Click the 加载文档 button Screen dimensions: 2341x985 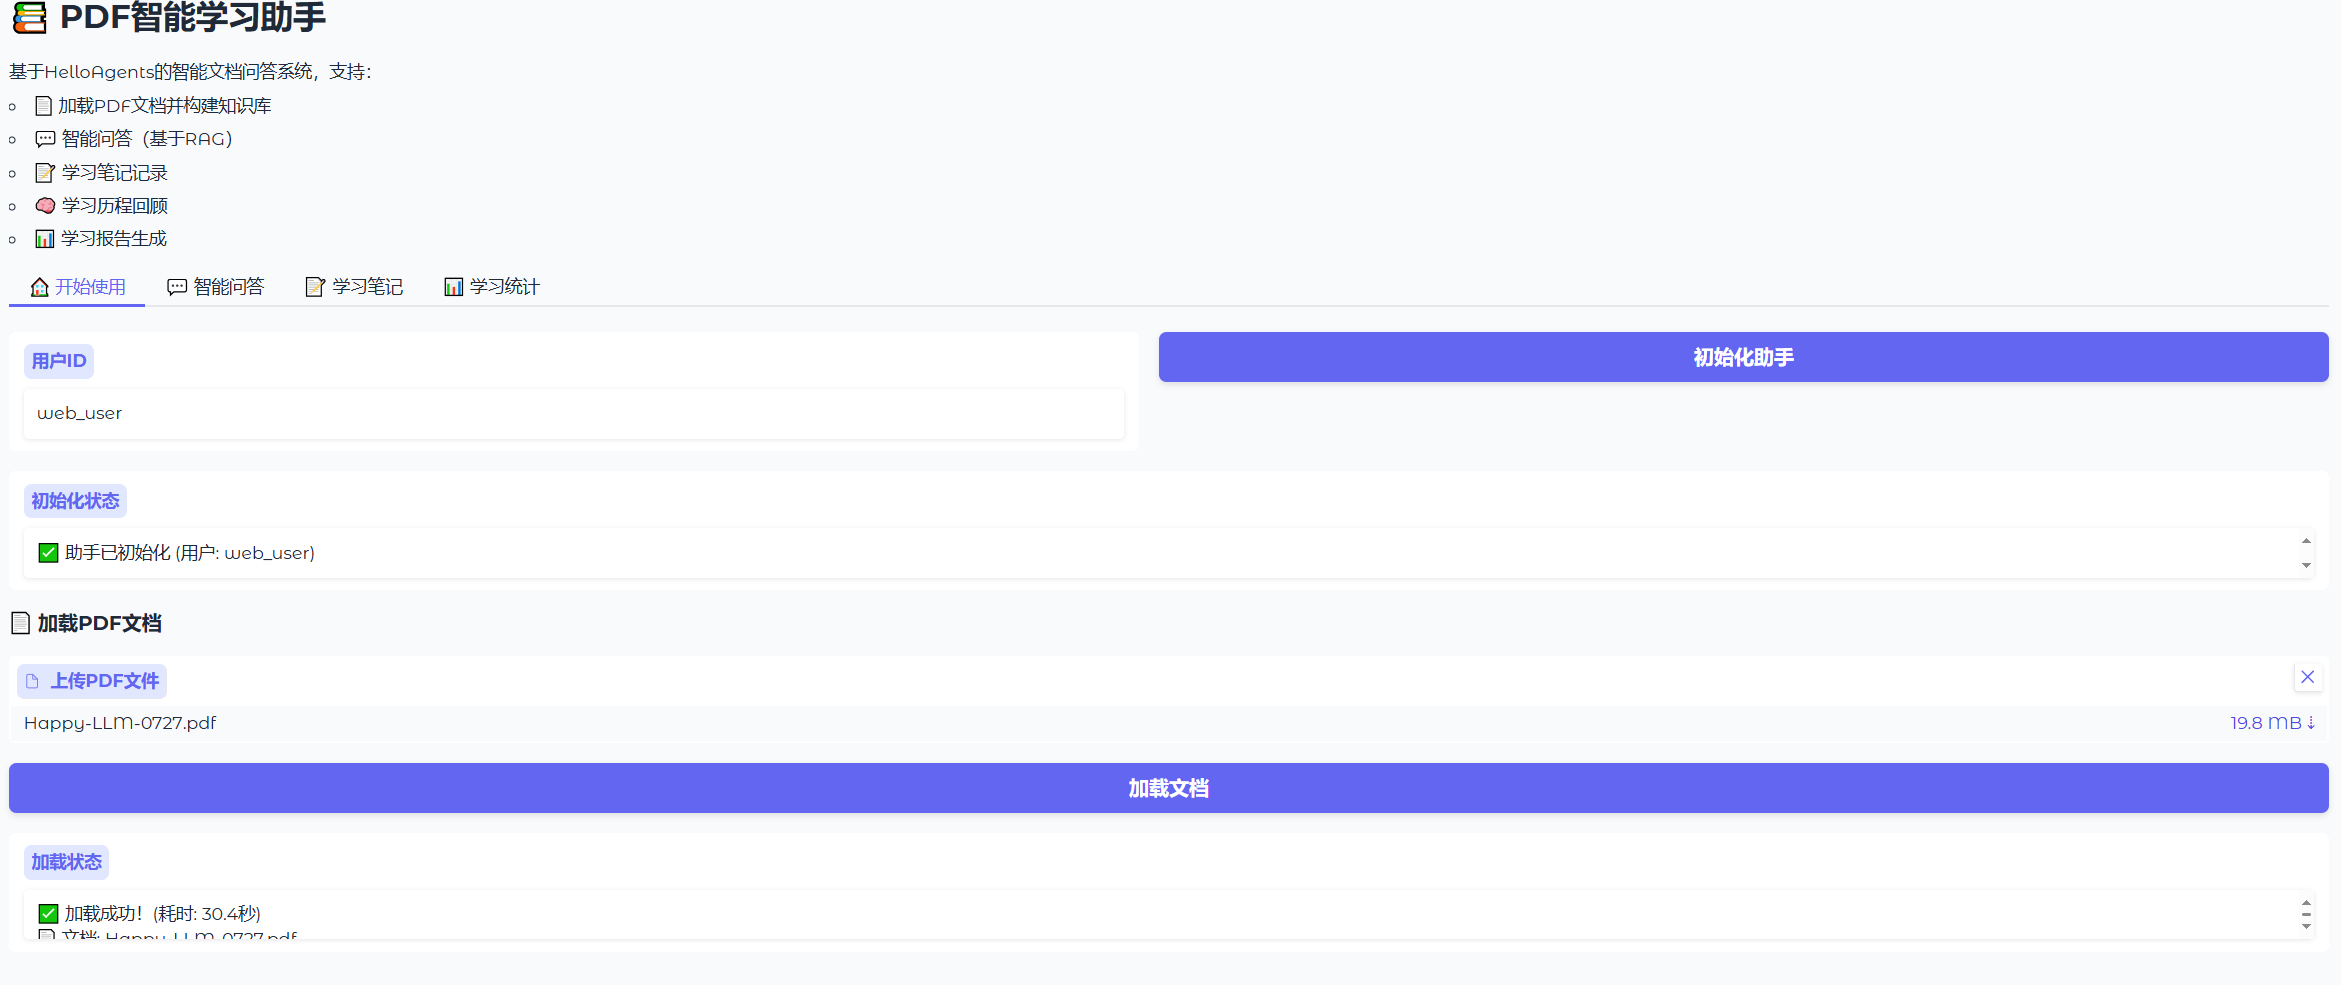click(x=1169, y=788)
